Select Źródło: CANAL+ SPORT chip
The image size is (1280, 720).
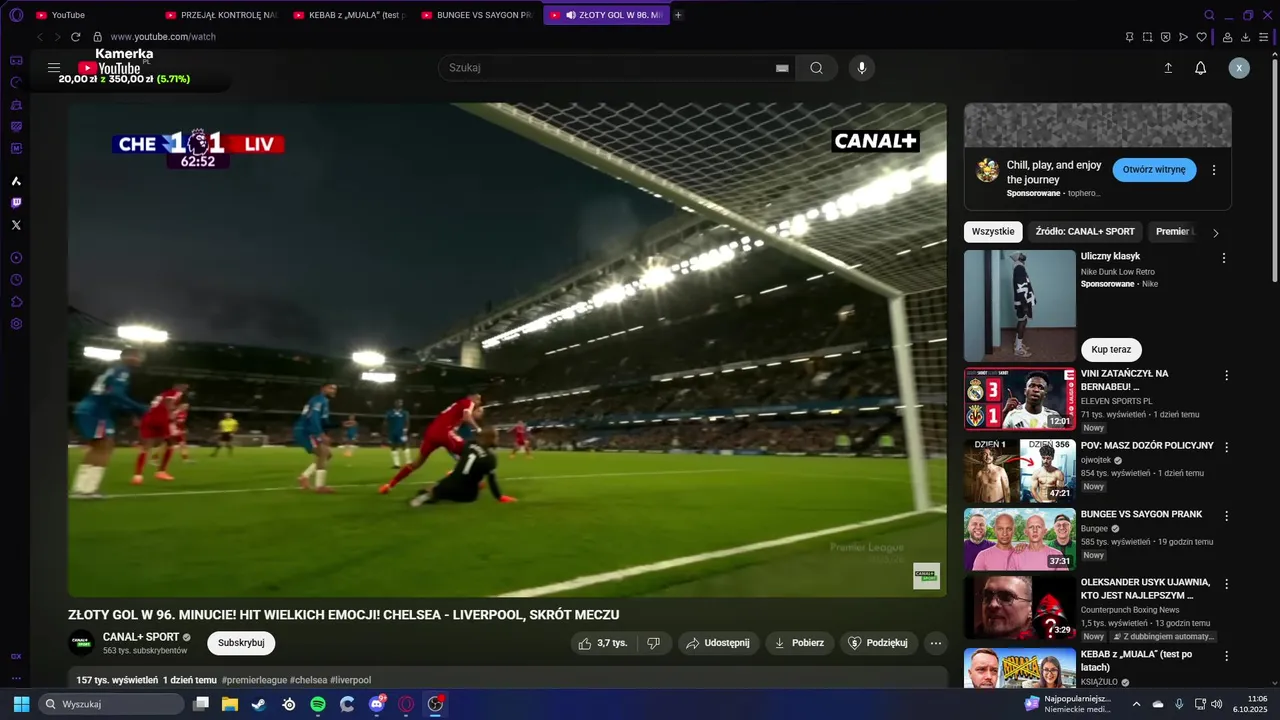1085,232
